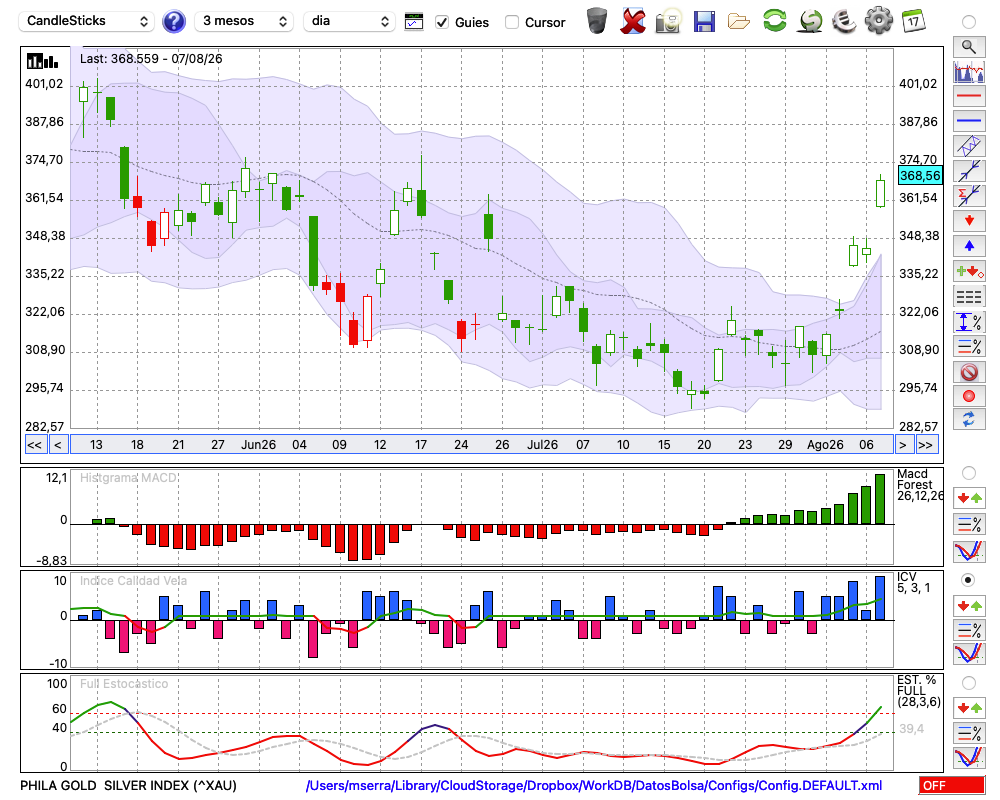This screenshot has width=1000, height=800.
Task: Open the folder icon in toolbar
Action: [739, 22]
